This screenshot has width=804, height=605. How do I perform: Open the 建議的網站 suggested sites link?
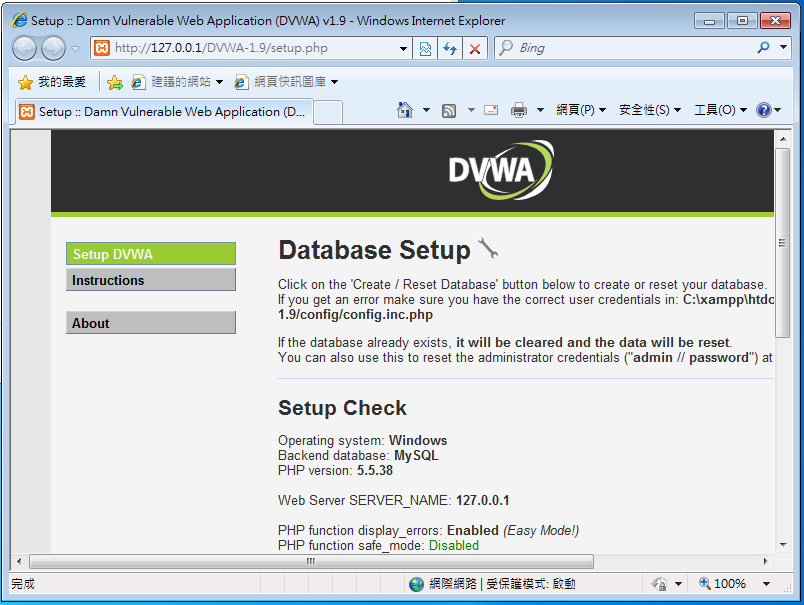(177, 82)
